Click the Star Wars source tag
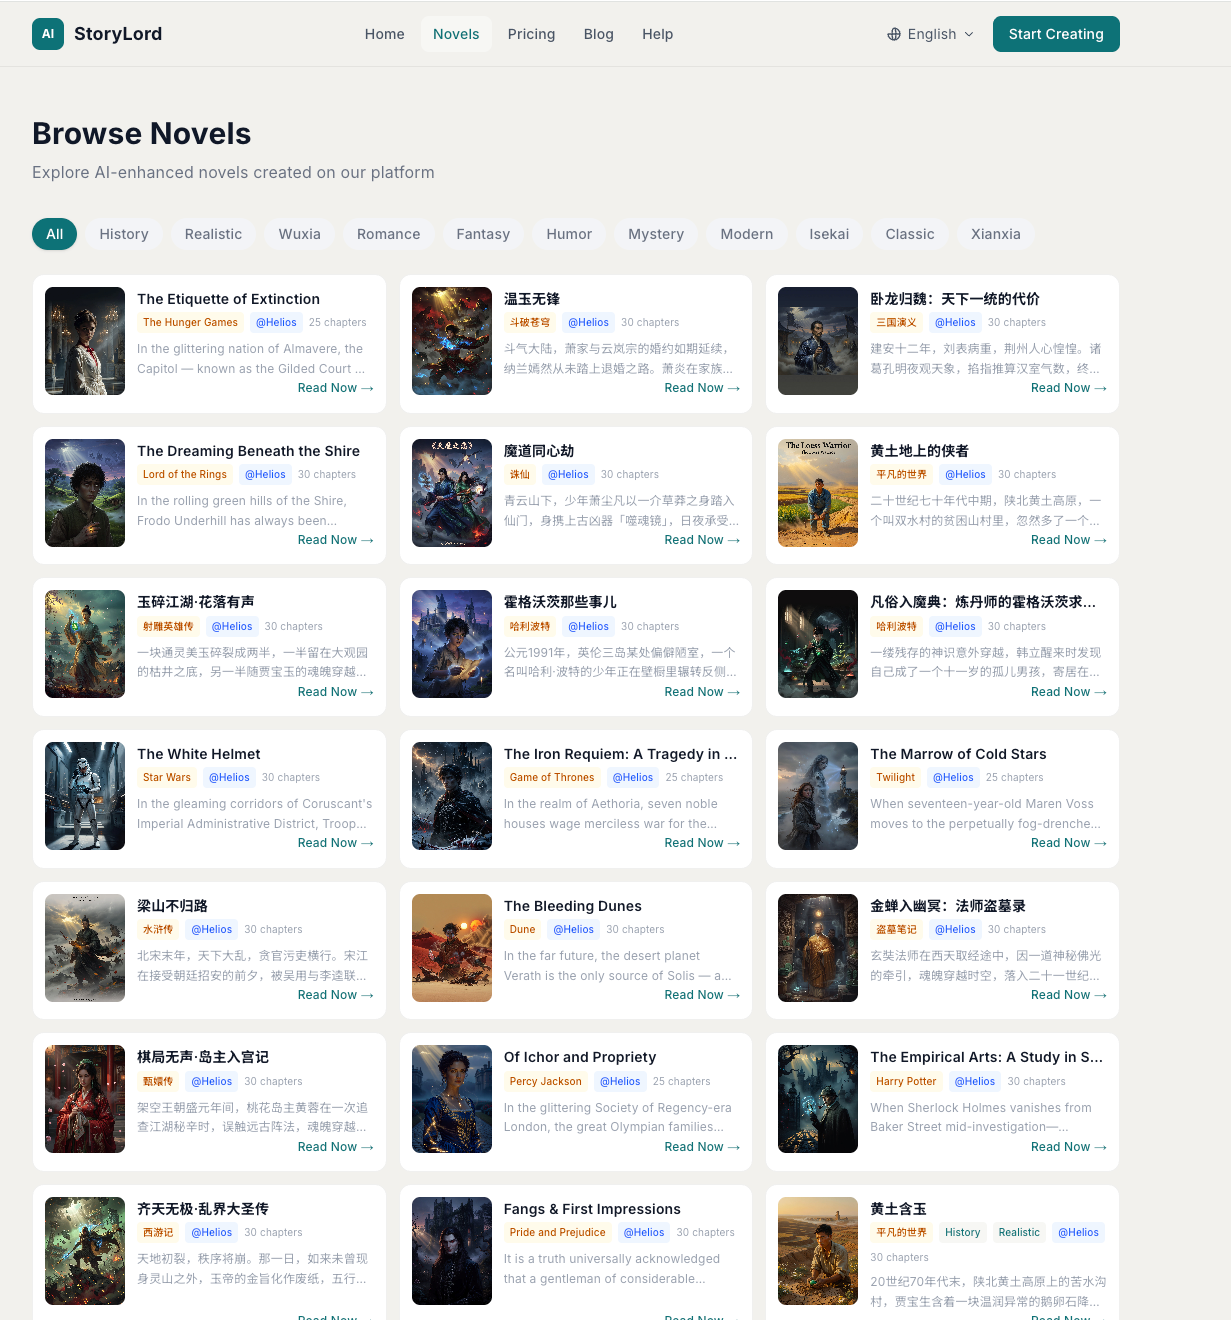Viewport: 1231px width, 1320px height. click(x=166, y=778)
